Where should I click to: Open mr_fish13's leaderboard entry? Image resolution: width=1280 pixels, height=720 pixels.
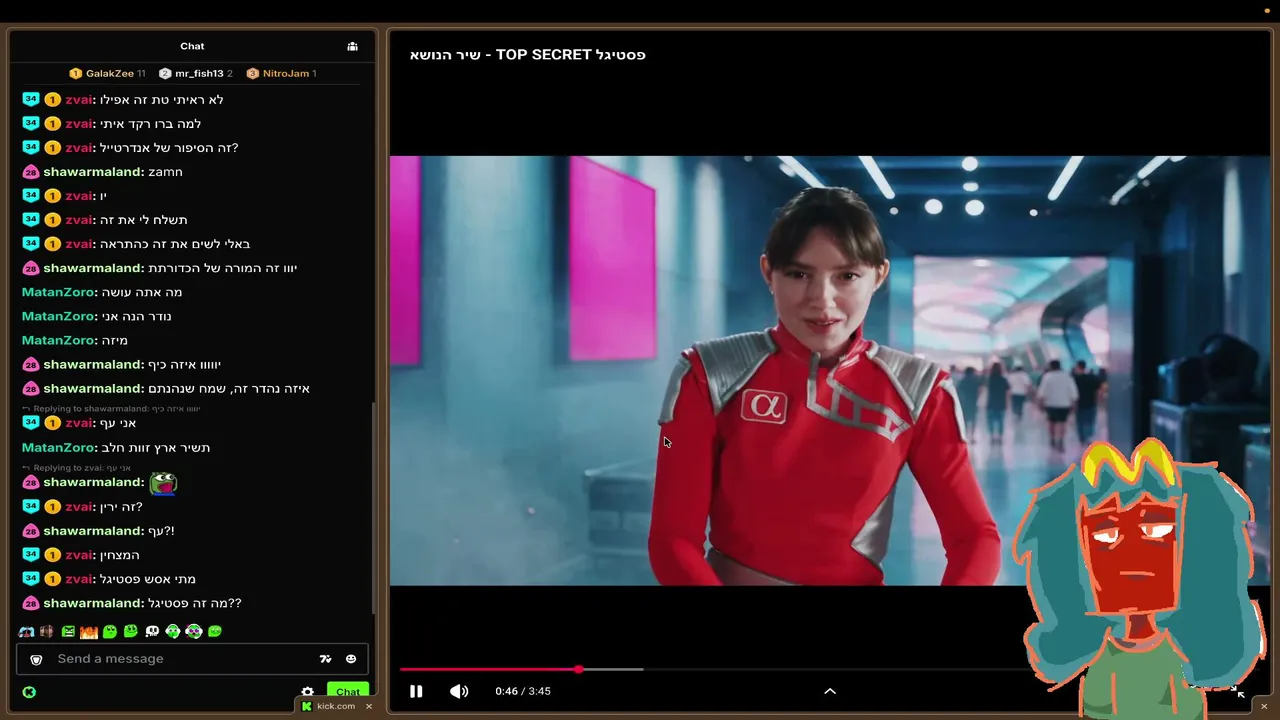point(196,73)
